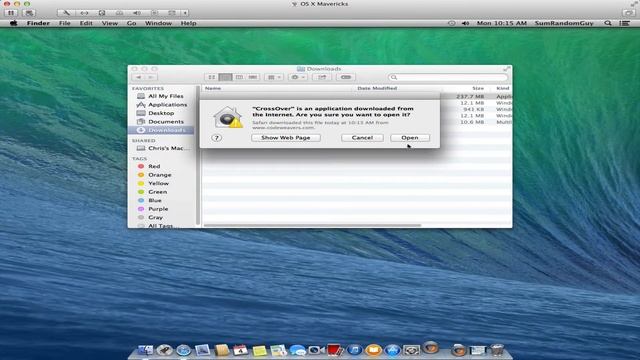
Task: Open the Window menu
Action: click(158, 23)
